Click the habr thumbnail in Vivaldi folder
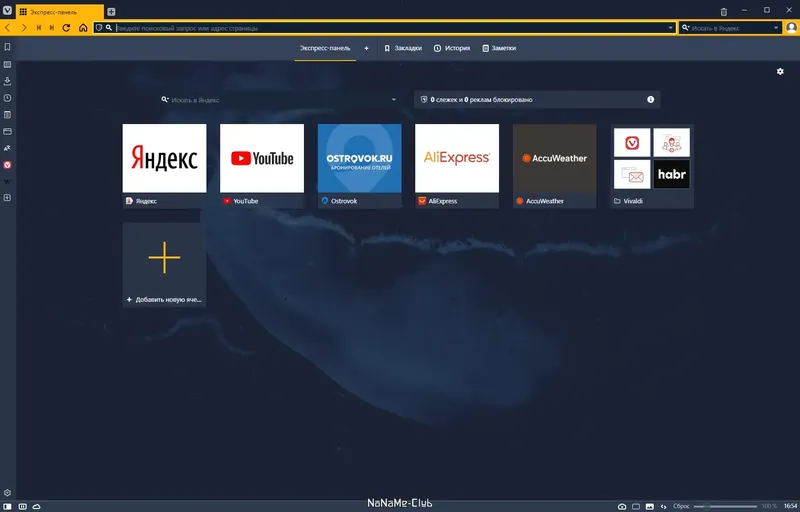This screenshot has height=512, width=800. pyautogui.click(x=671, y=174)
